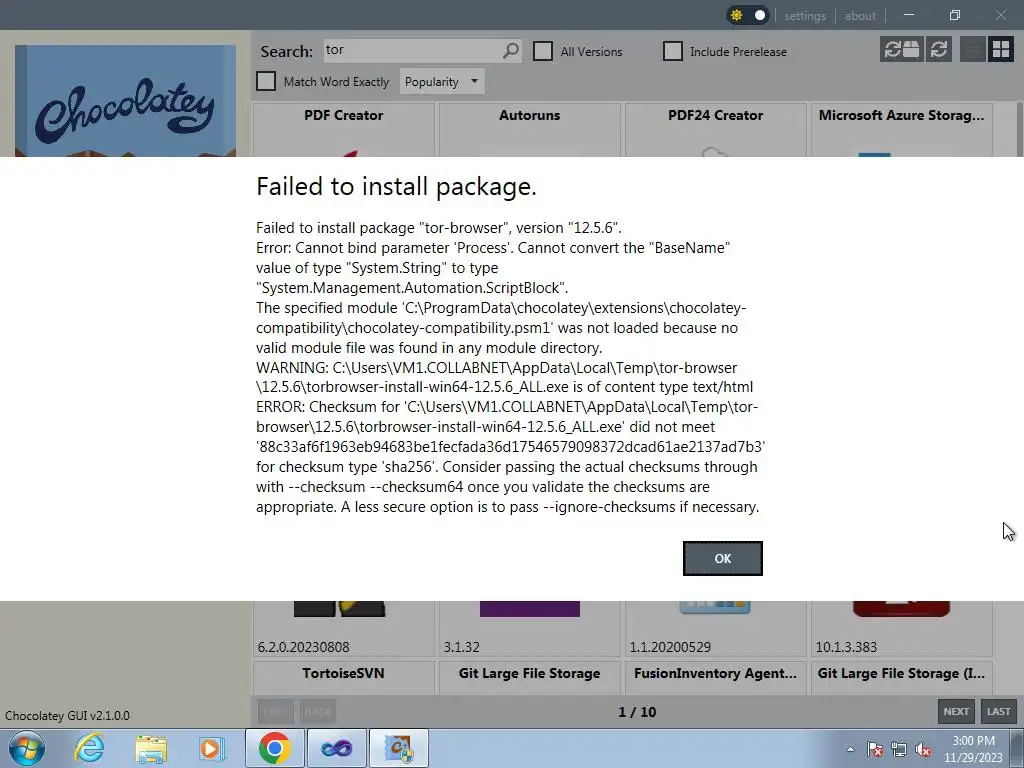Switch to the infinity-logo app in taskbar

[x=337, y=748]
